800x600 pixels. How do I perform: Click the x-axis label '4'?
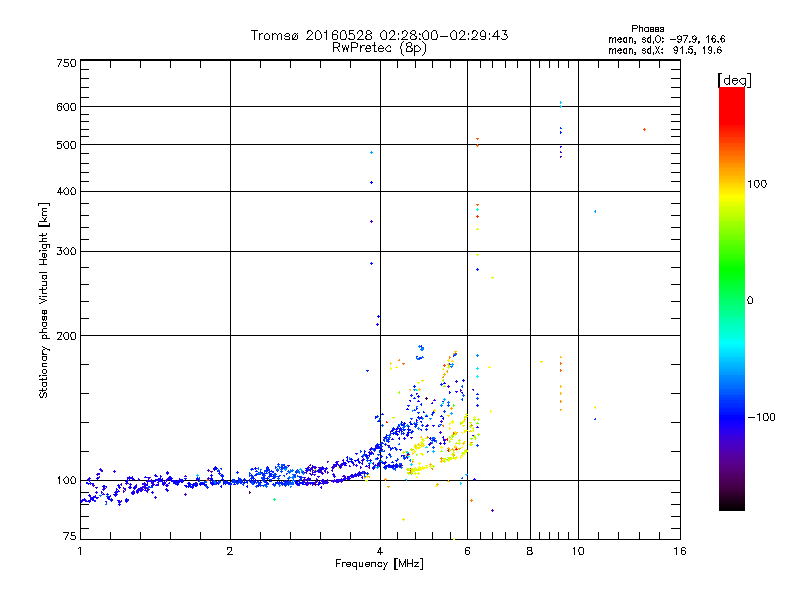point(380,551)
